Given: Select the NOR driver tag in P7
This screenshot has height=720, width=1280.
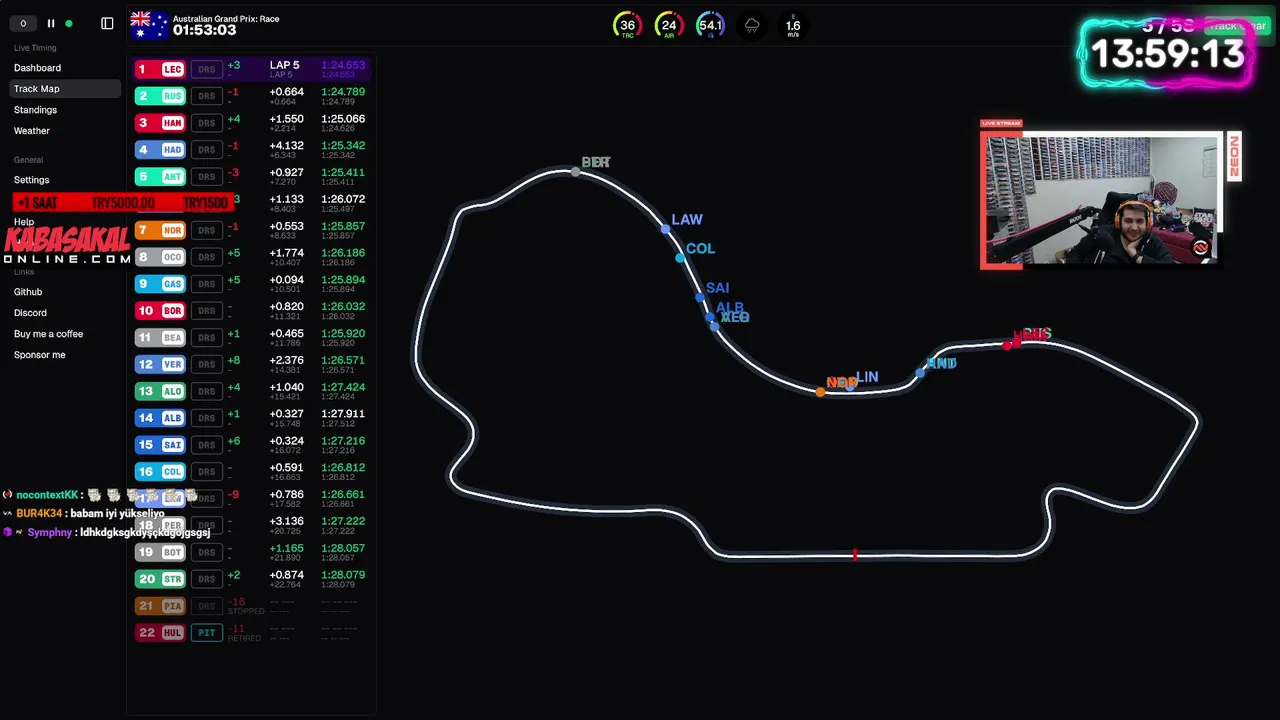Looking at the screenshot, I should pos(160,230).
